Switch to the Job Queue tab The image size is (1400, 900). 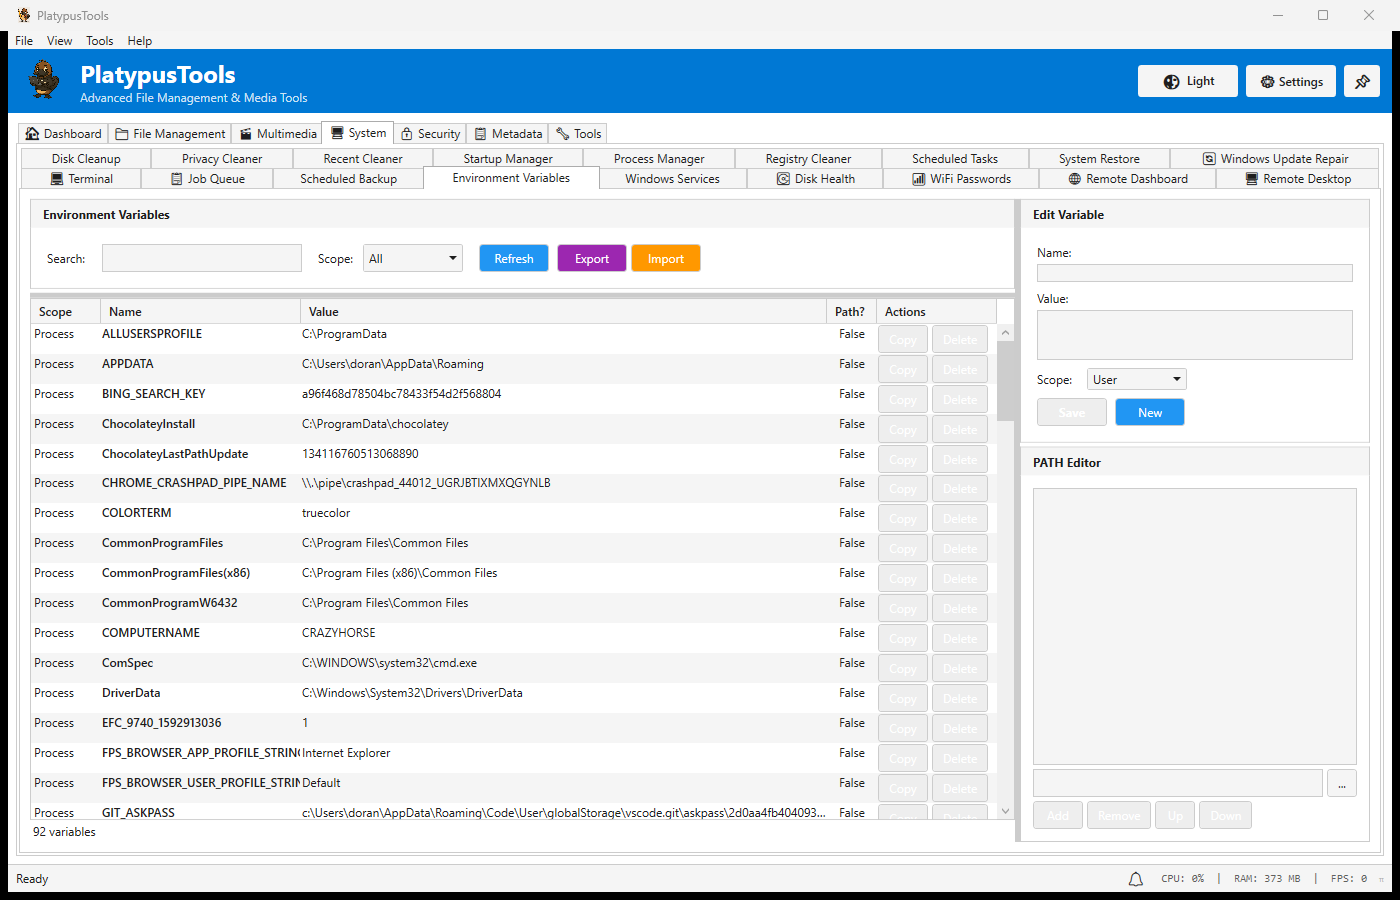point(207,179)
